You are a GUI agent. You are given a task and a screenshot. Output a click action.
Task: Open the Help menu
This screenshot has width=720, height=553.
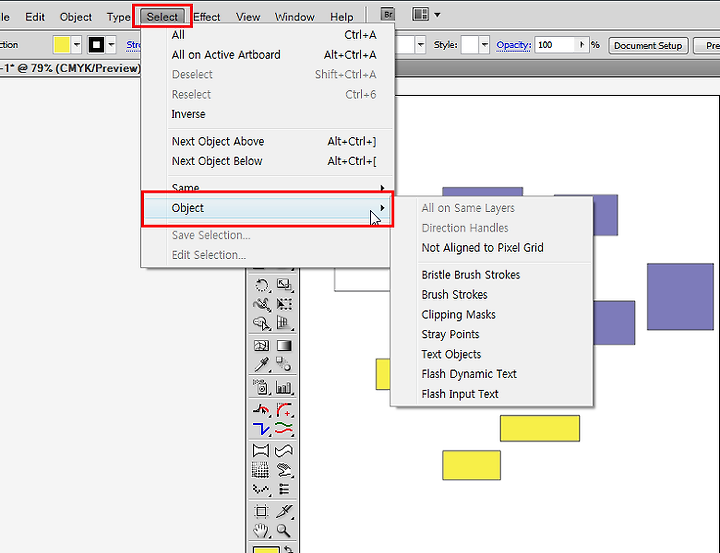tap(342, 17)
